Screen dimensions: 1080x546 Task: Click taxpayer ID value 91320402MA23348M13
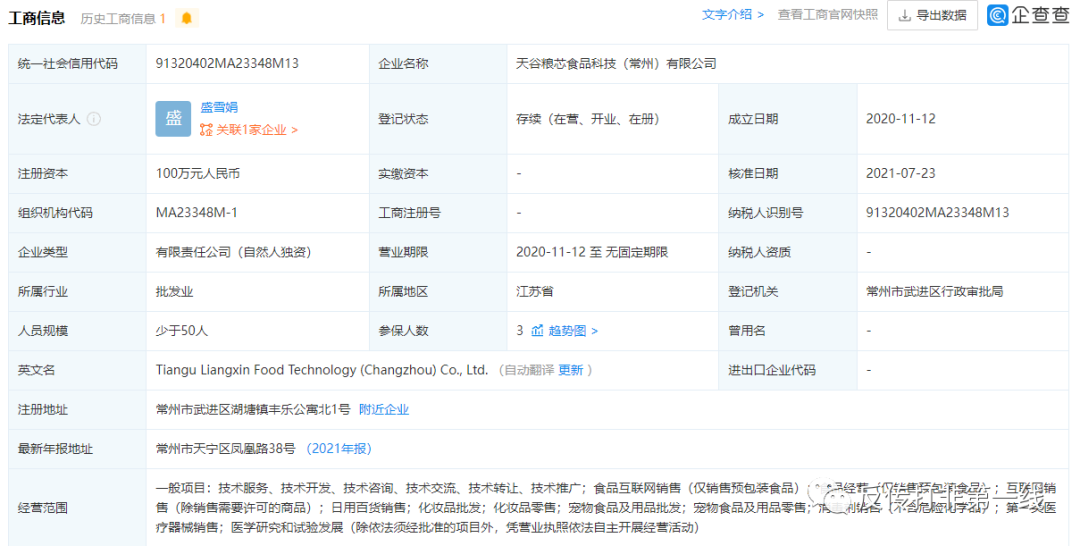[x=937, y=213]
